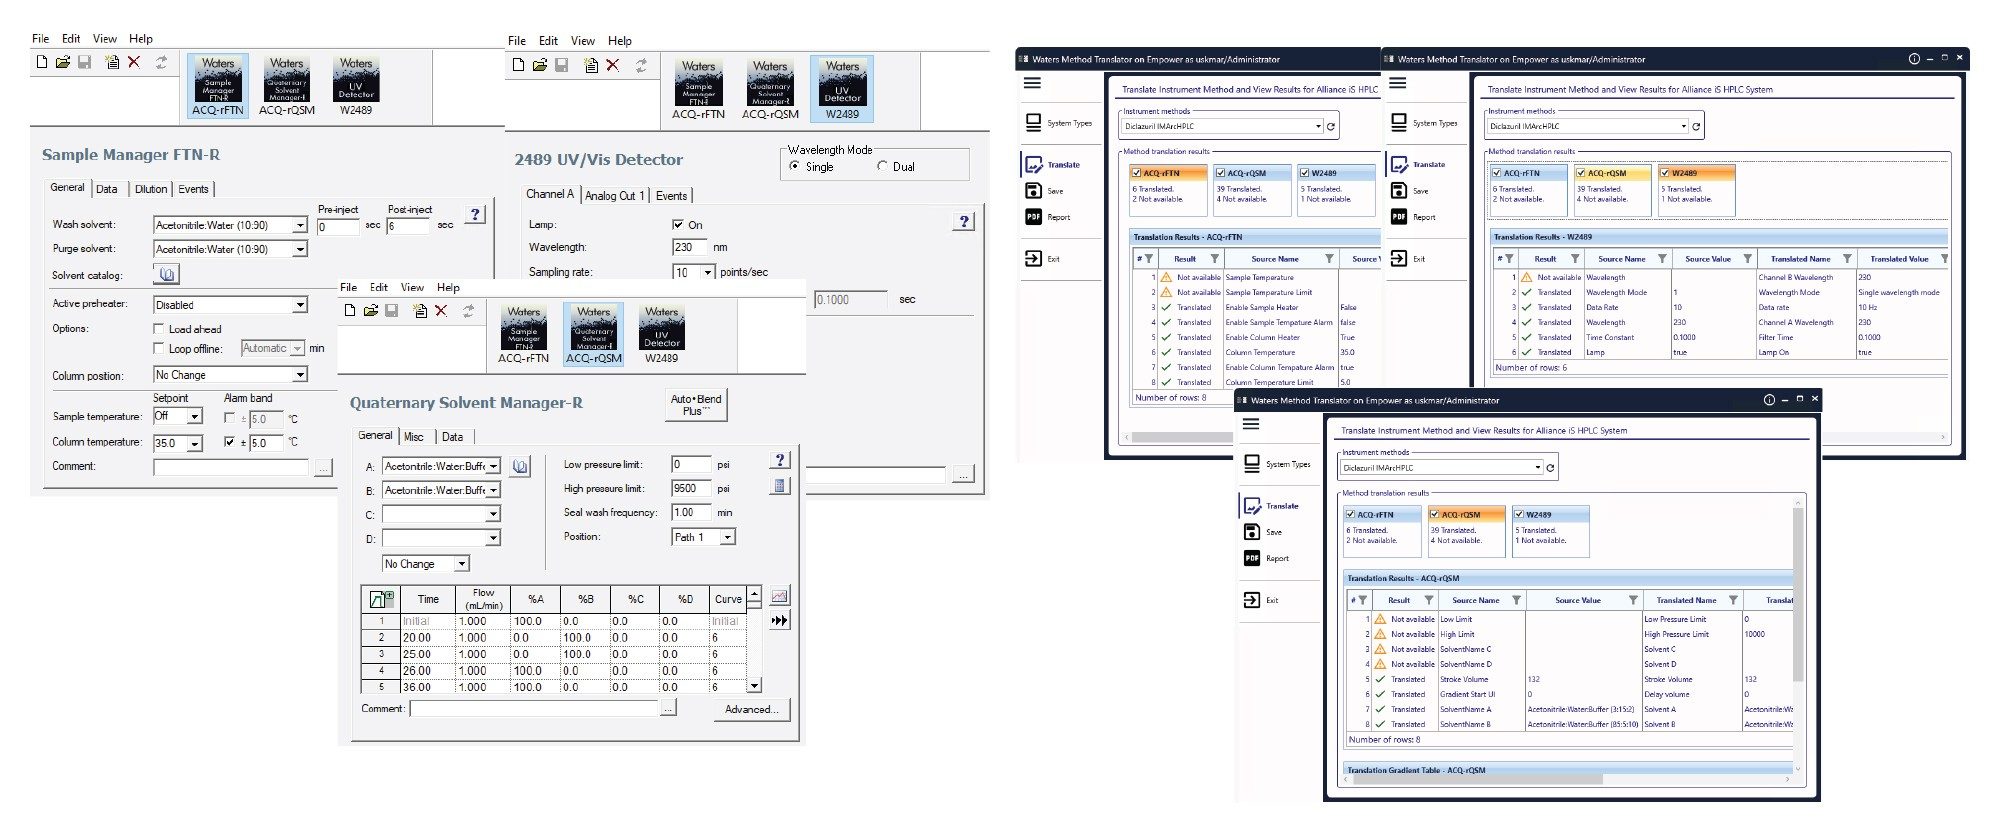
Task: Open Solvent catalog book icon in Sample Manager FTN-R
Action: 167,274
